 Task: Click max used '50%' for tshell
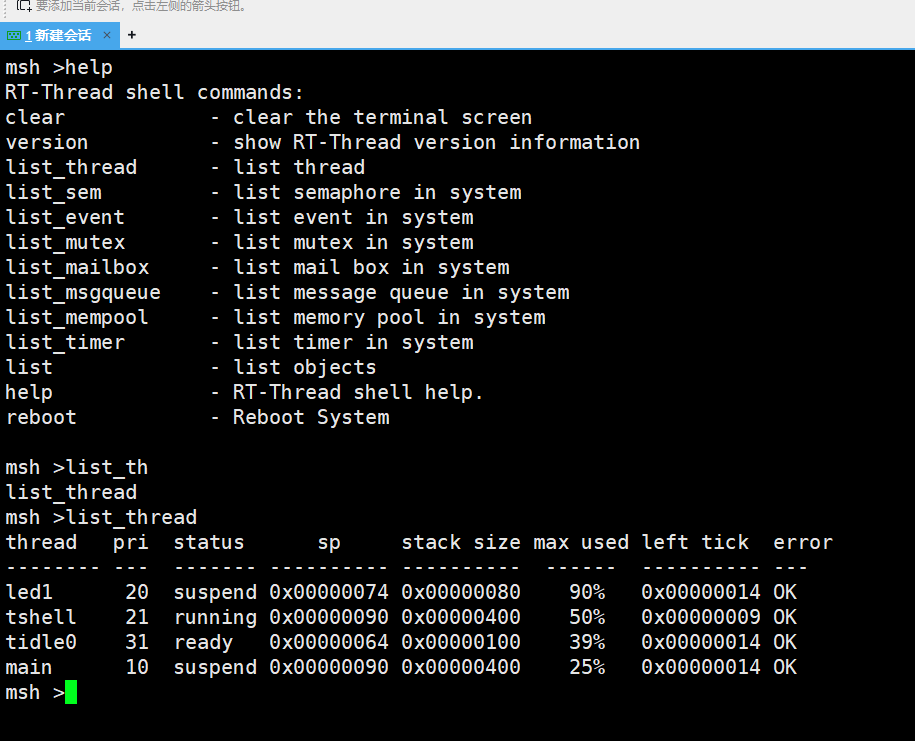point(587,617)
